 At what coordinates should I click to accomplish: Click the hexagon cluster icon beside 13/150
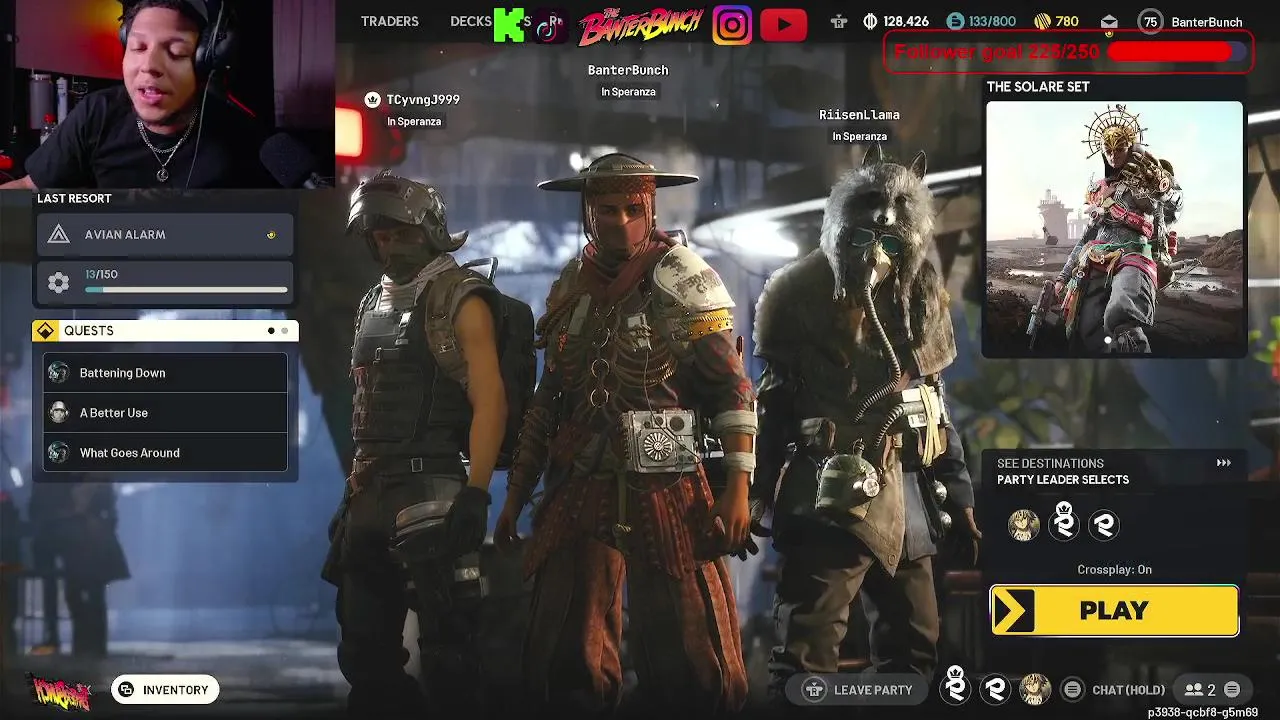[x=58, y=283]
